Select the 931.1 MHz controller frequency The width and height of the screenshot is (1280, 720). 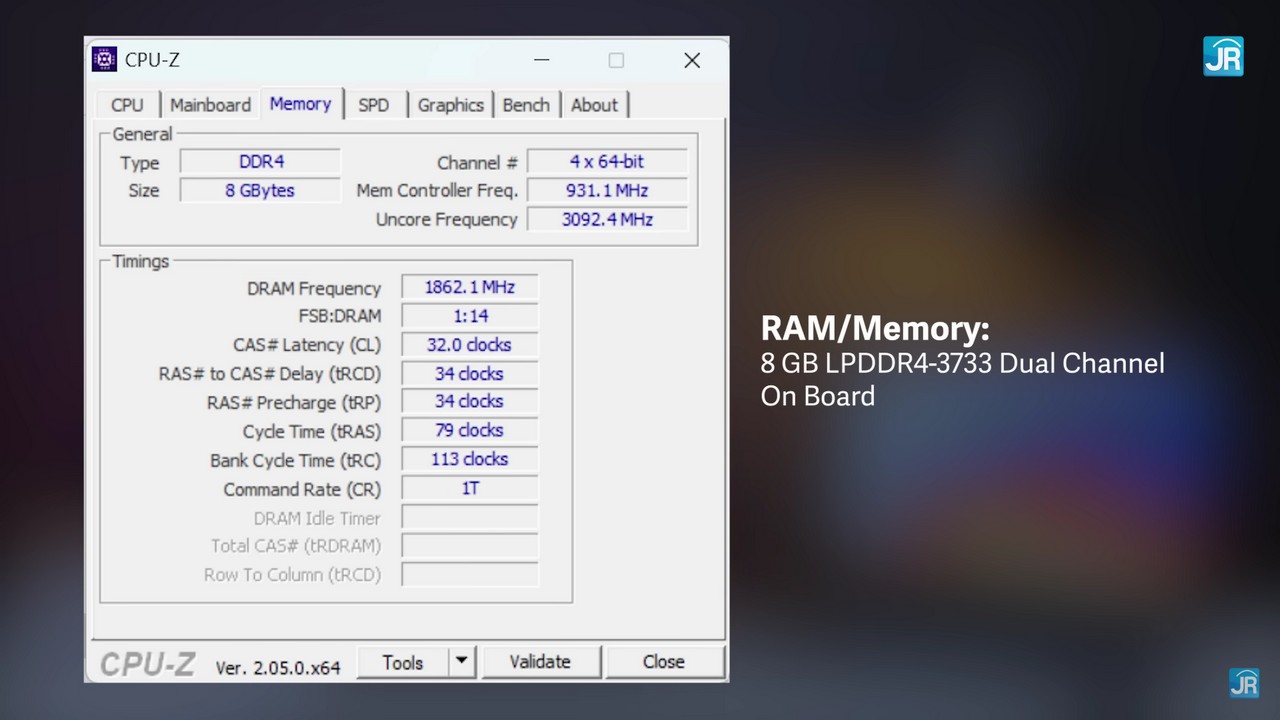607,190
